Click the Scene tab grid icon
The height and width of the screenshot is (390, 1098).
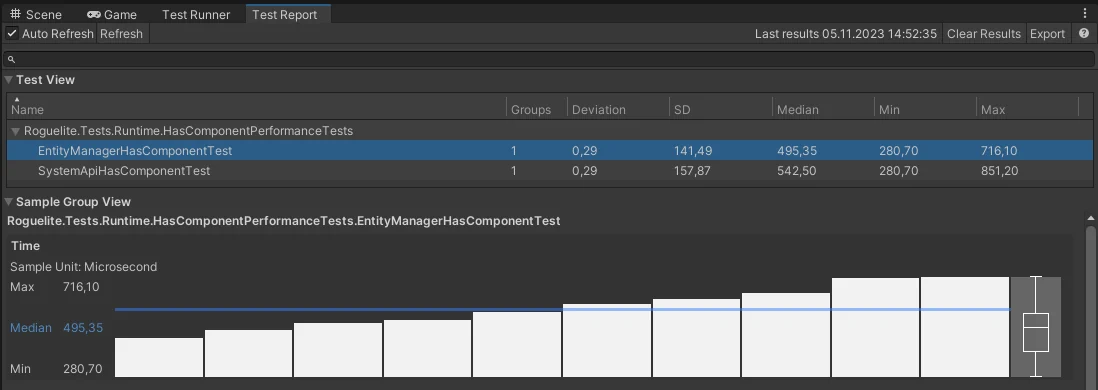click(15, 14)
